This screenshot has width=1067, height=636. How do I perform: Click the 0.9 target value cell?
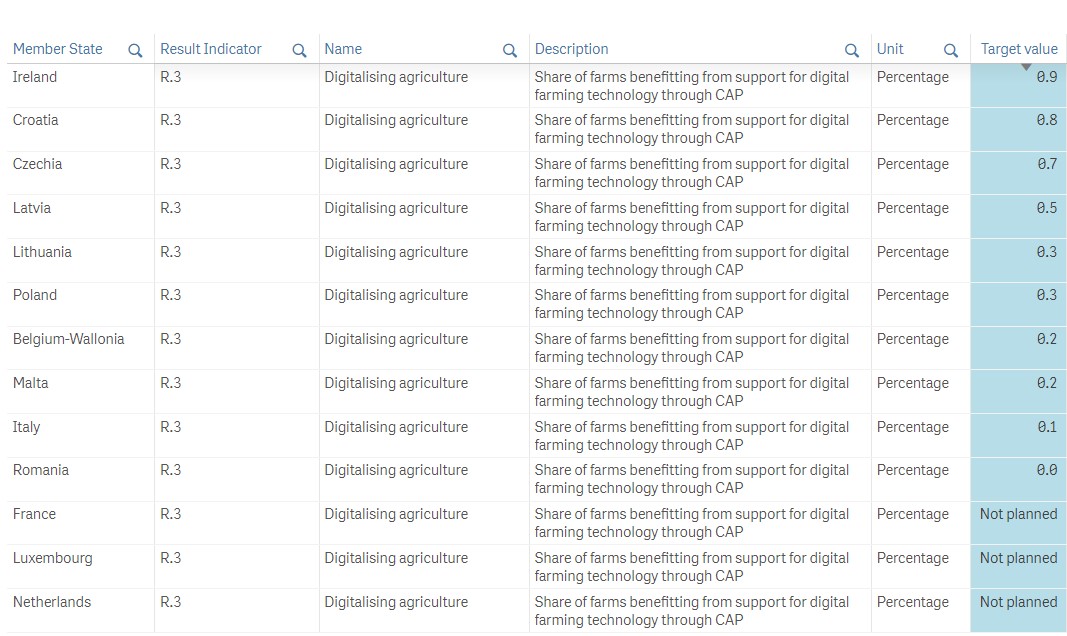point(1046,77)
